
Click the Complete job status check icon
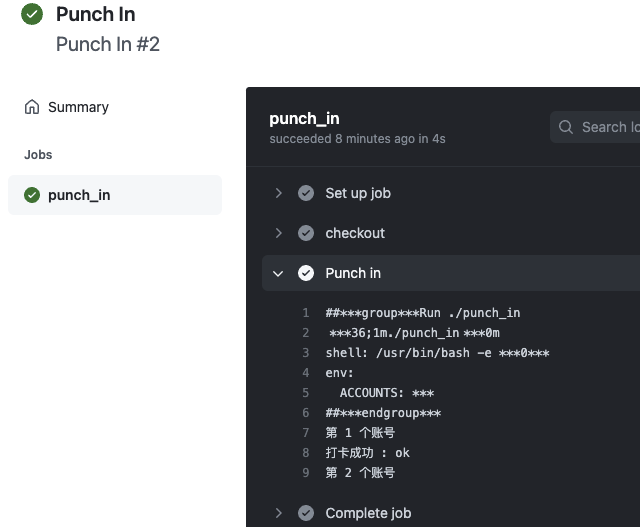306,513
